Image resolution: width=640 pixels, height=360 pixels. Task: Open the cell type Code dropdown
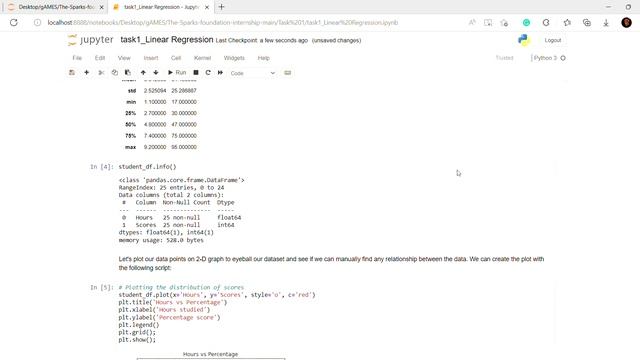pos(252,73)
